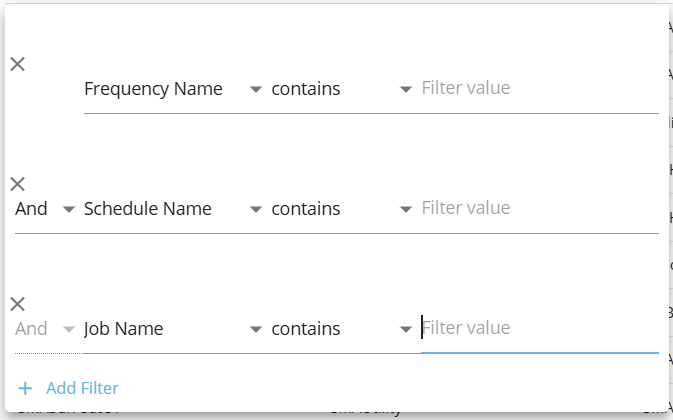Focus the Filter value field for Frequency Name
Viewport: 673px width, 420px height.
[538, 89]
